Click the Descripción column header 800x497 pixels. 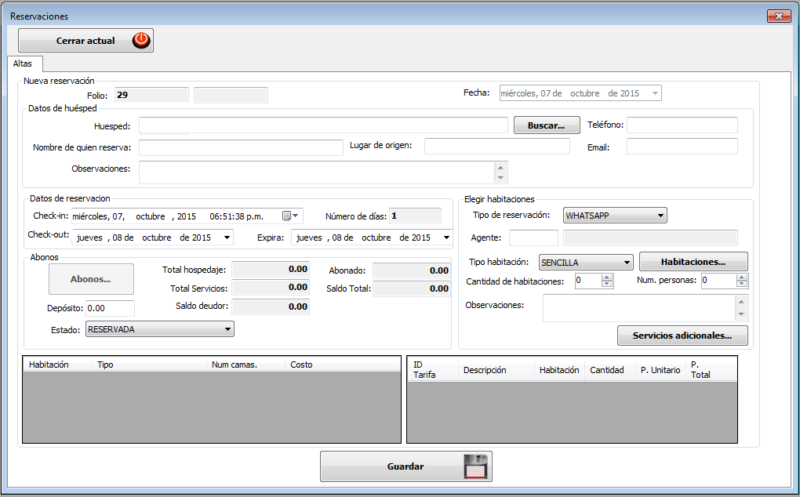click(x=496, y=370)
